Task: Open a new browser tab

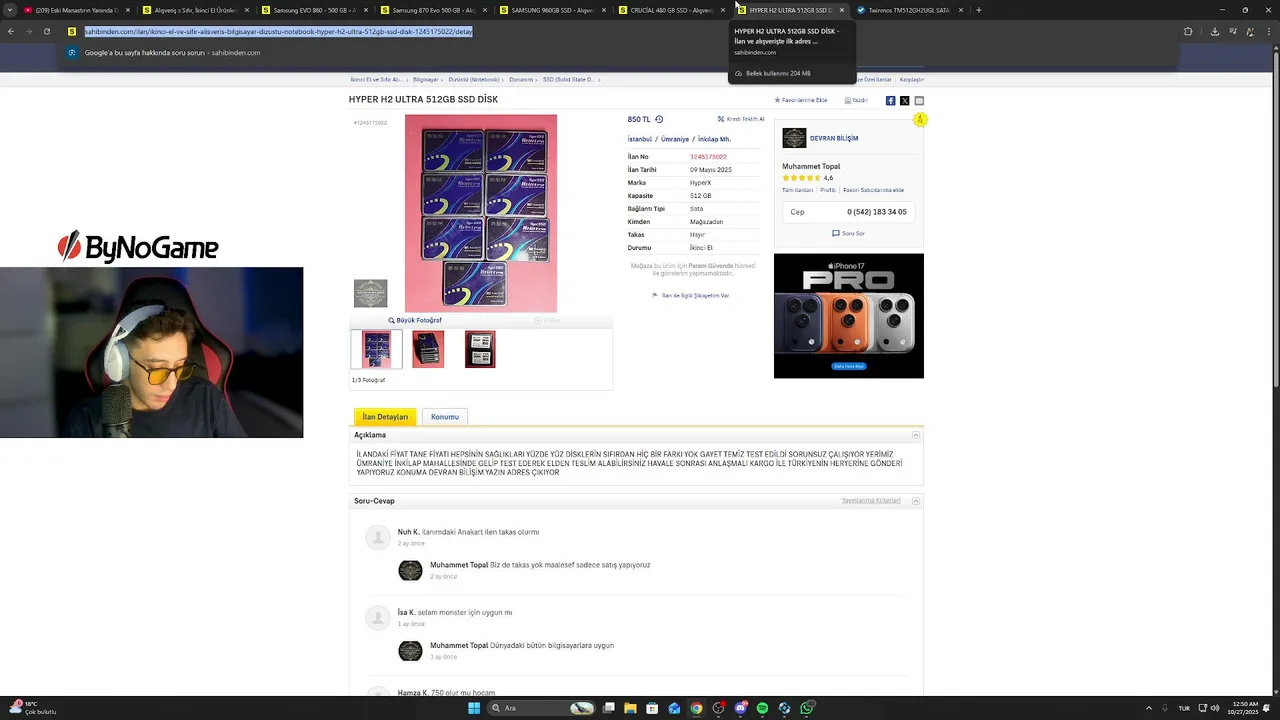Action: (978, 10)
